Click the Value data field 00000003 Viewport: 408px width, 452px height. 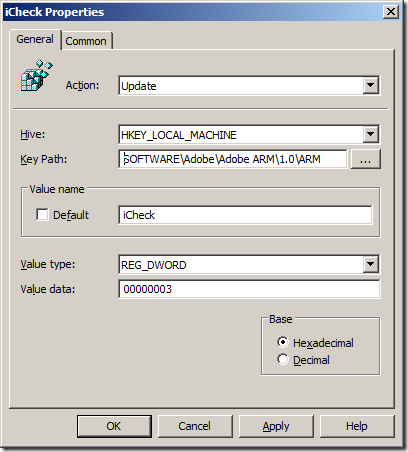point(249,289)
